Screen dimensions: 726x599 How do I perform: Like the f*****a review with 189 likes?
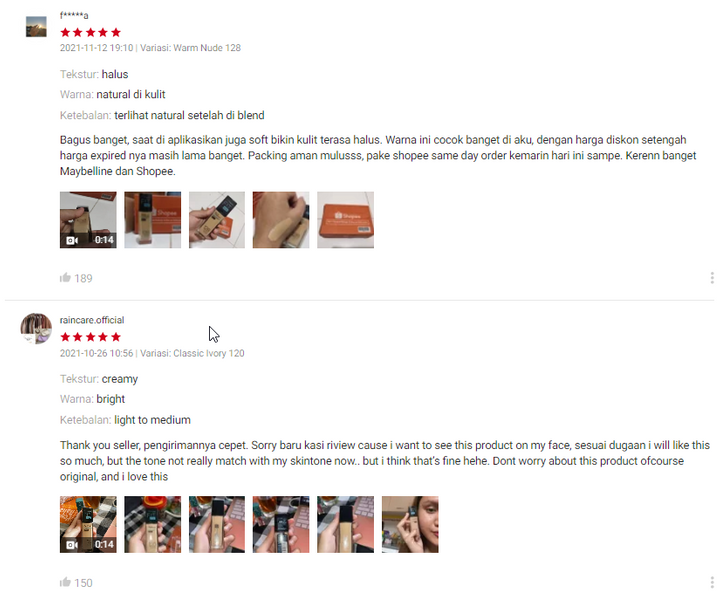65,278
